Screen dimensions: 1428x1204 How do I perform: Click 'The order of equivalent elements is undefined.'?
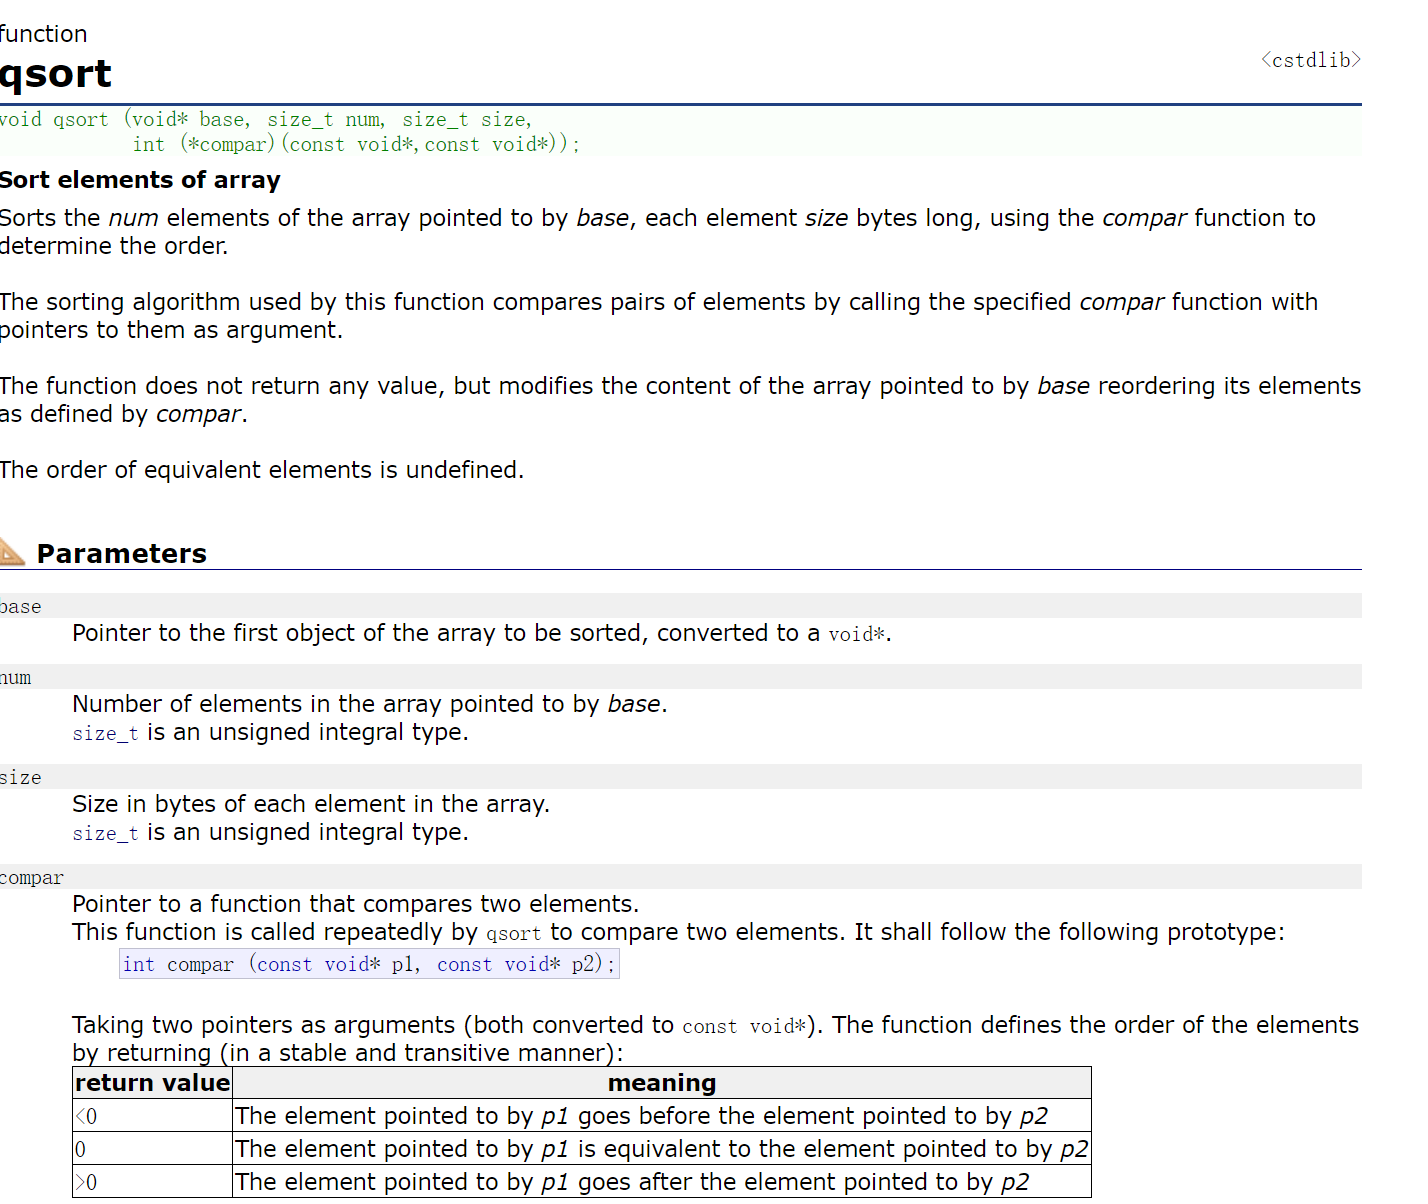(x=262, y=470)
